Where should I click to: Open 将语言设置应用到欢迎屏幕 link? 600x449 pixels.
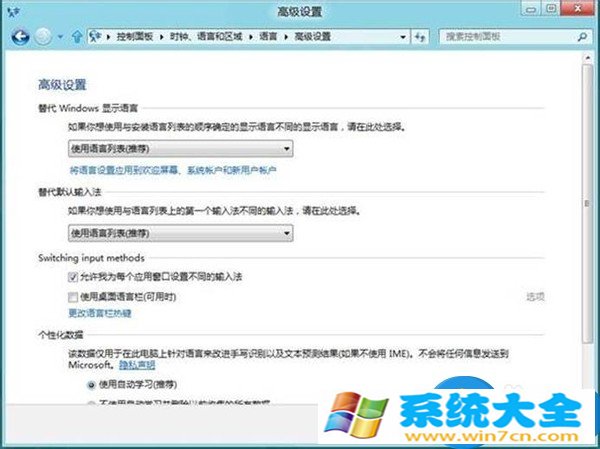173,170
